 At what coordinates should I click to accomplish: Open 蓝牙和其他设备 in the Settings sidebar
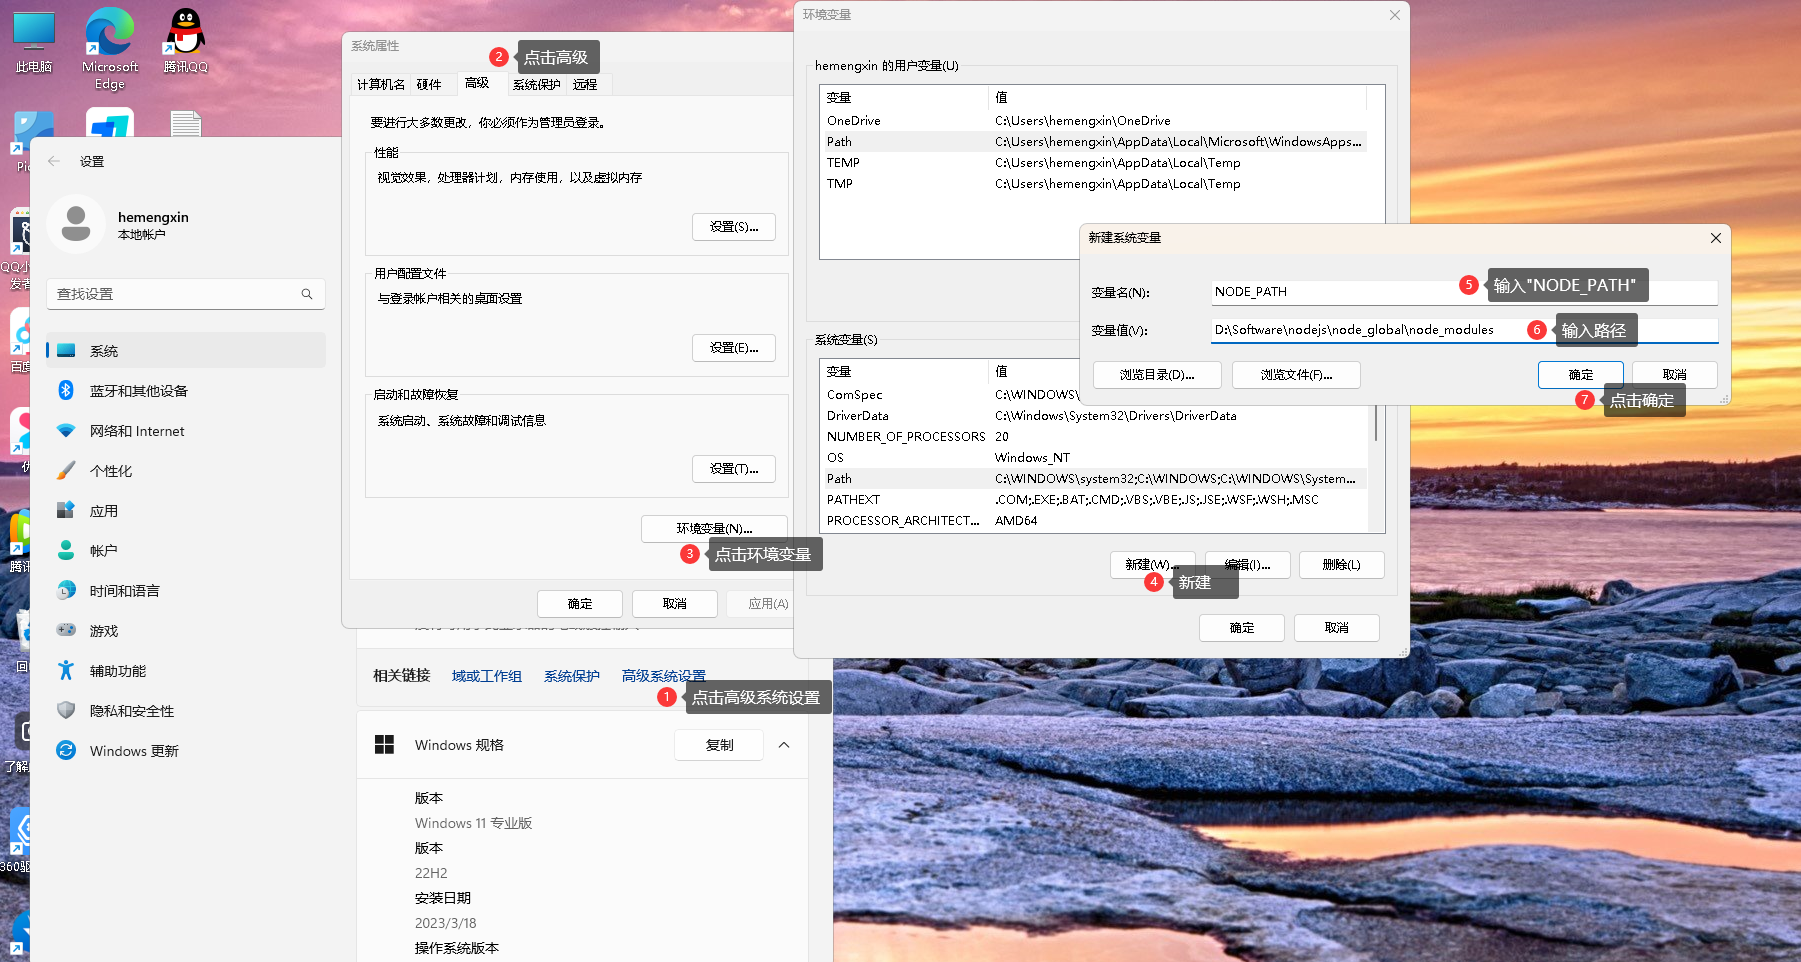(x=186, y=390)
